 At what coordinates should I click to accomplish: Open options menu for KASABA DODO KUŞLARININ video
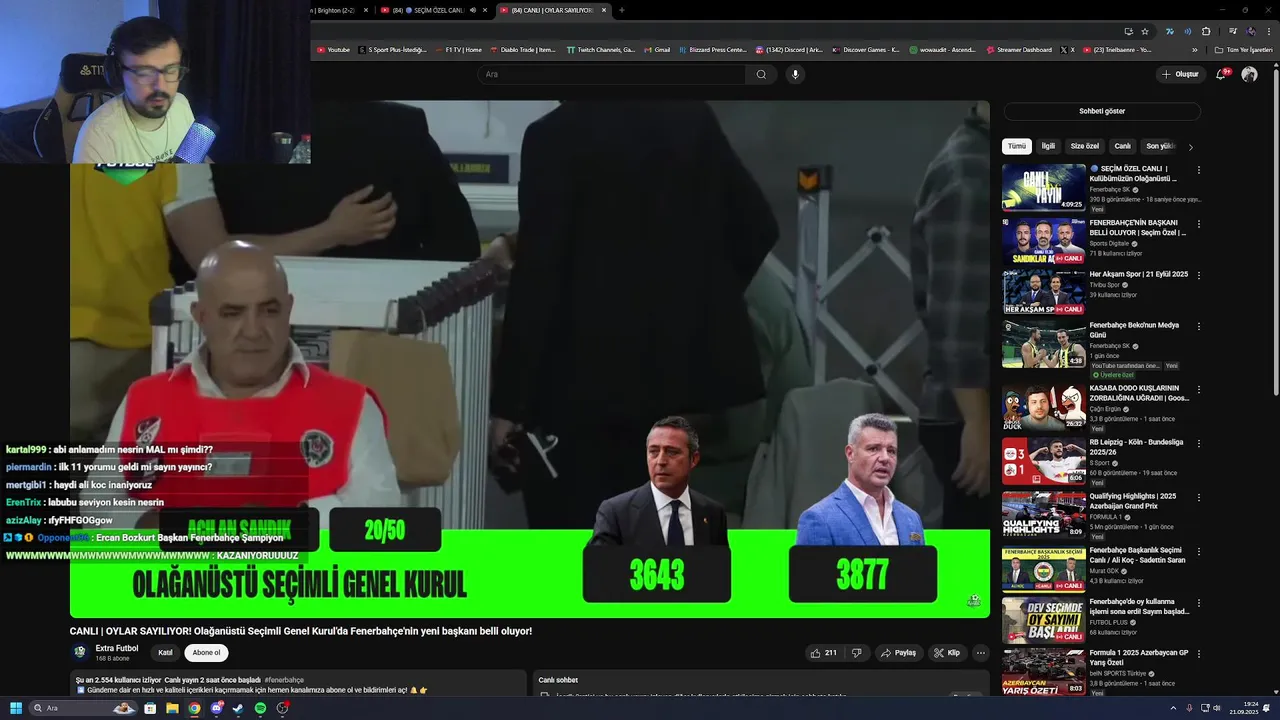(x=1198, y=389)
